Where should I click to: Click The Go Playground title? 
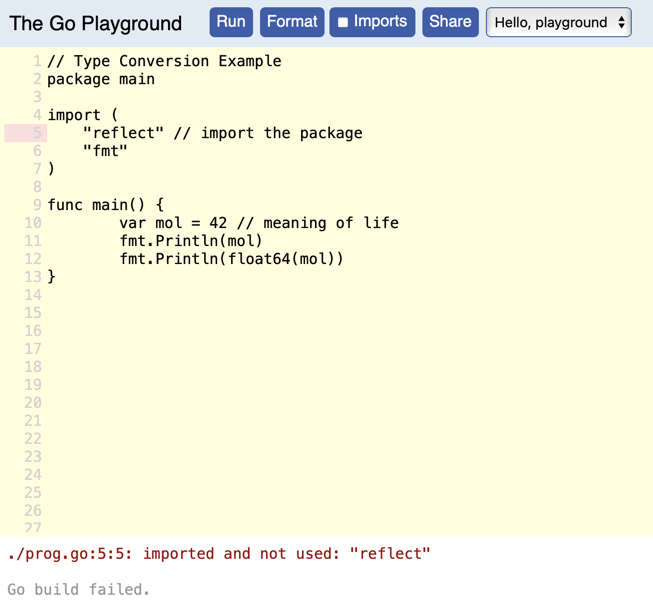click(x=96, y=23)
